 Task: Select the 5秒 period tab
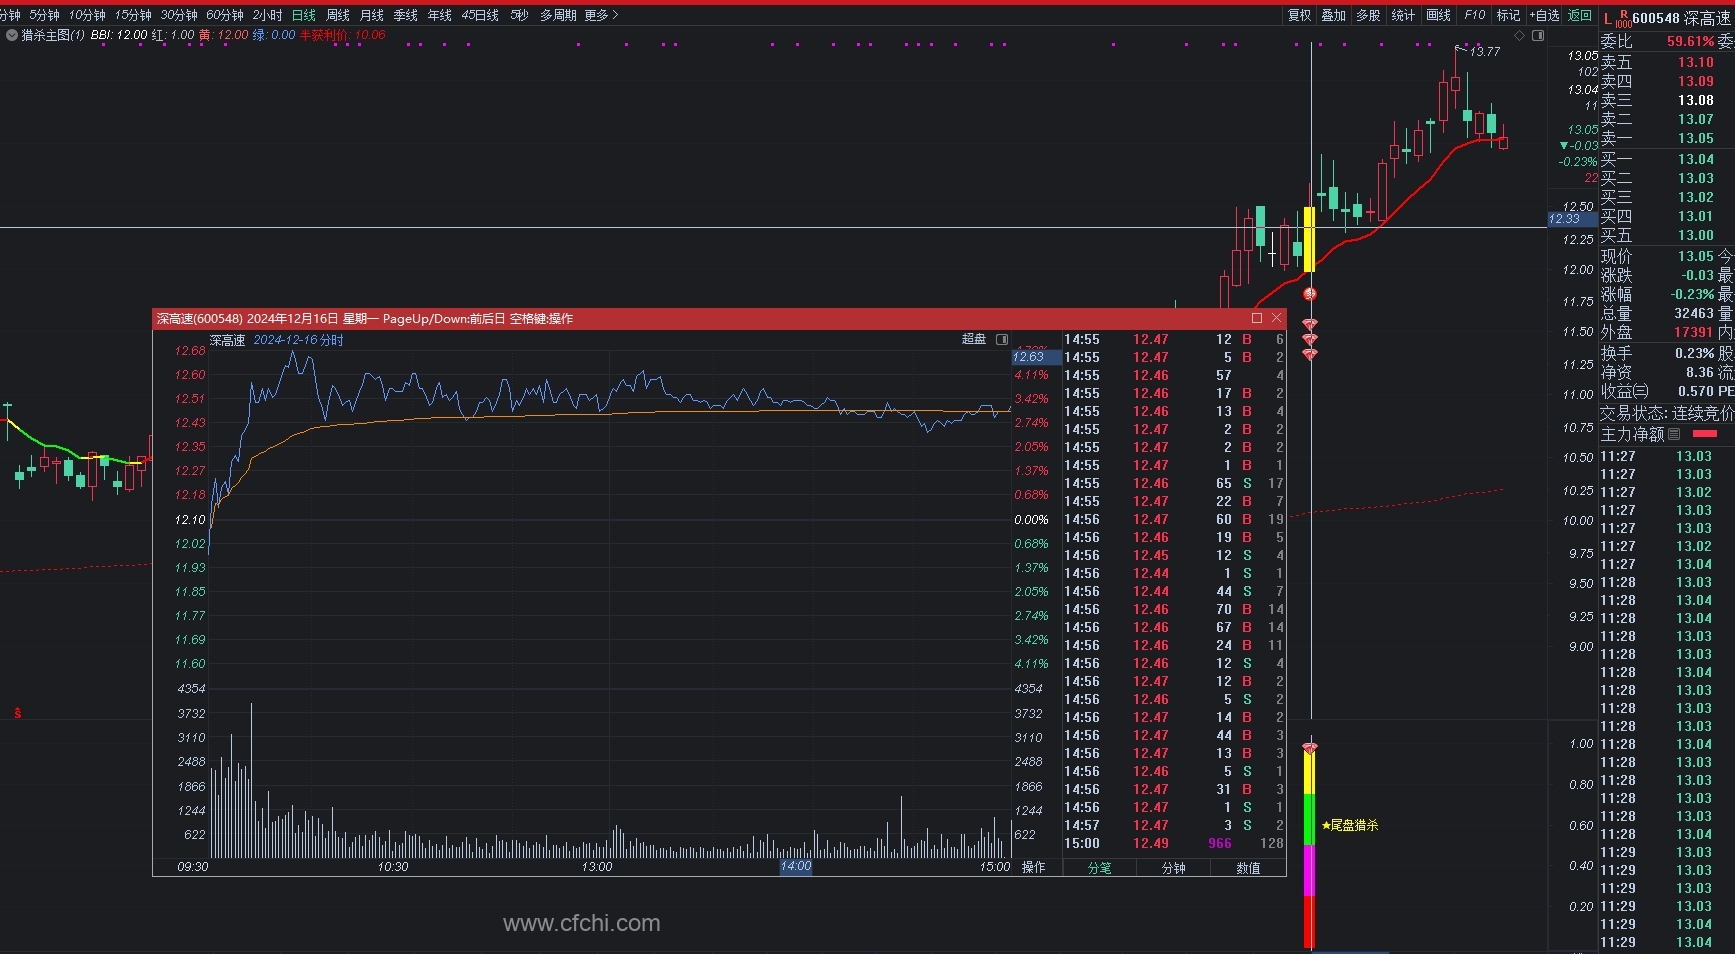(519, 15)
